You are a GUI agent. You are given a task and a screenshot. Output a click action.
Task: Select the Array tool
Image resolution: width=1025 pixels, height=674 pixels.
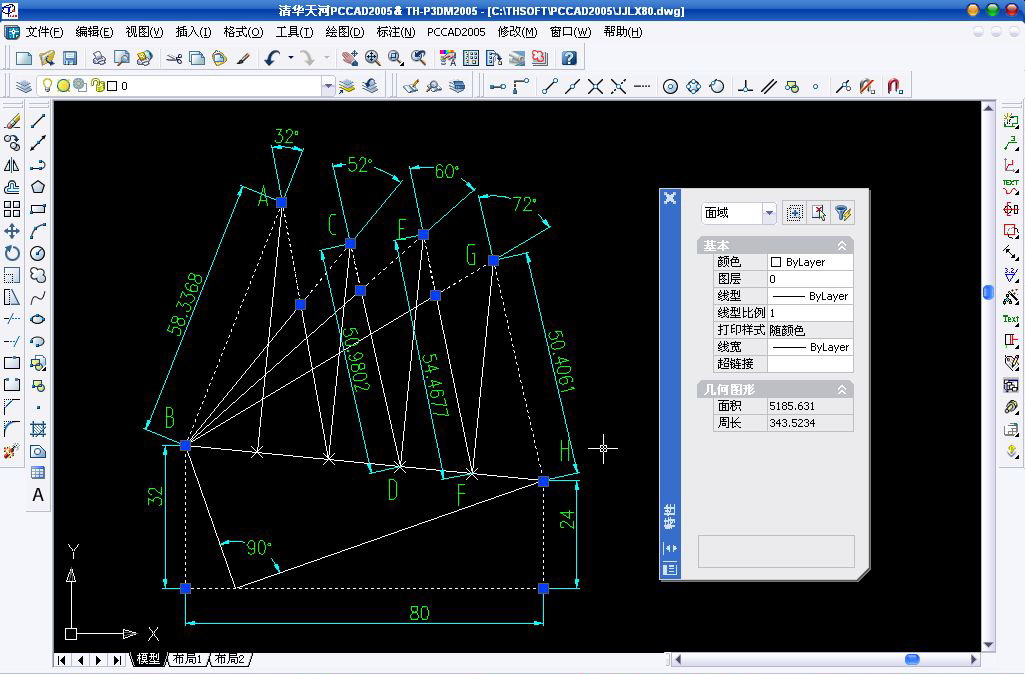[12, 209]
